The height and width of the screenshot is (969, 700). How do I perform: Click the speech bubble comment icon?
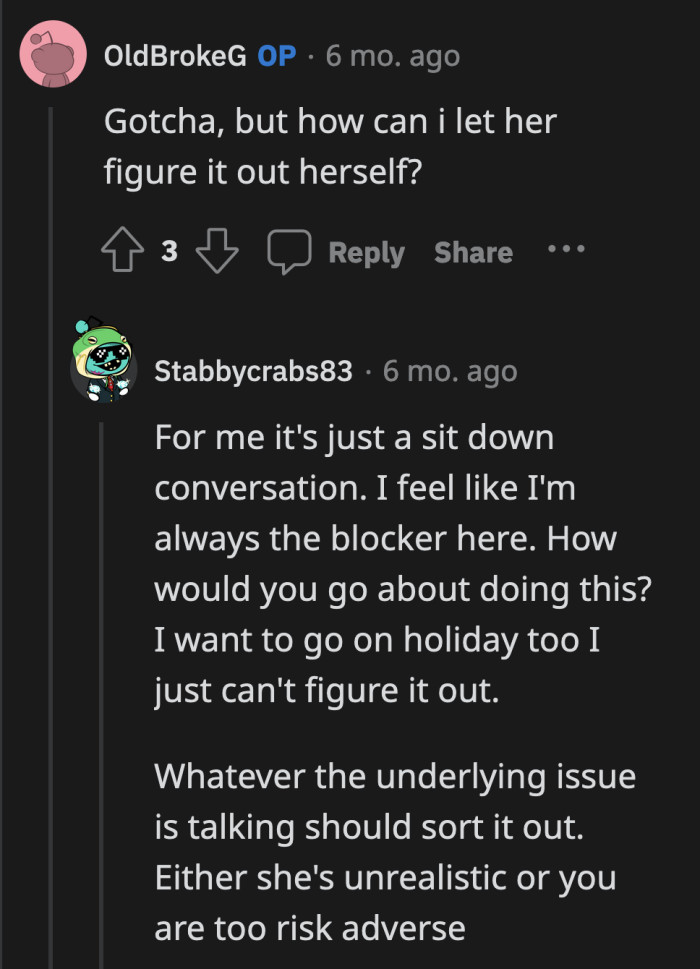(x=290, y=251)
